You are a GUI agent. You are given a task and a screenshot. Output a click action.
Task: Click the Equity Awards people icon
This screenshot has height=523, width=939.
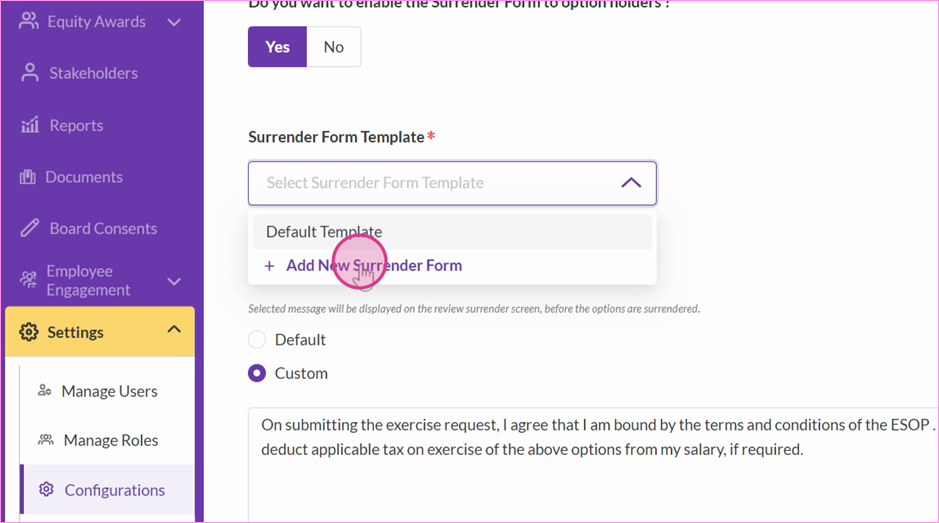29,22
